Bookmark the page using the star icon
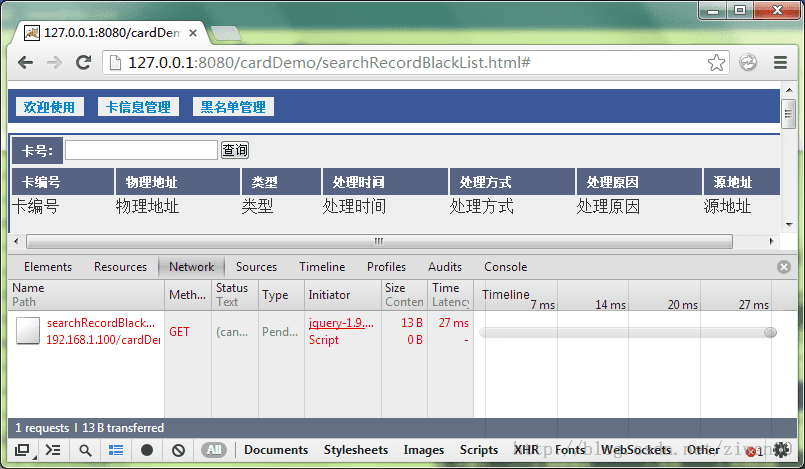This screenshot has height=469, width=805. 716,63
